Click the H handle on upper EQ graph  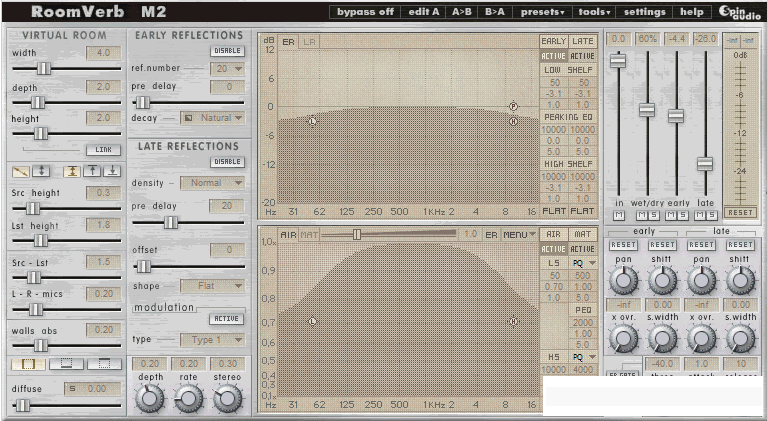[513, 121]
